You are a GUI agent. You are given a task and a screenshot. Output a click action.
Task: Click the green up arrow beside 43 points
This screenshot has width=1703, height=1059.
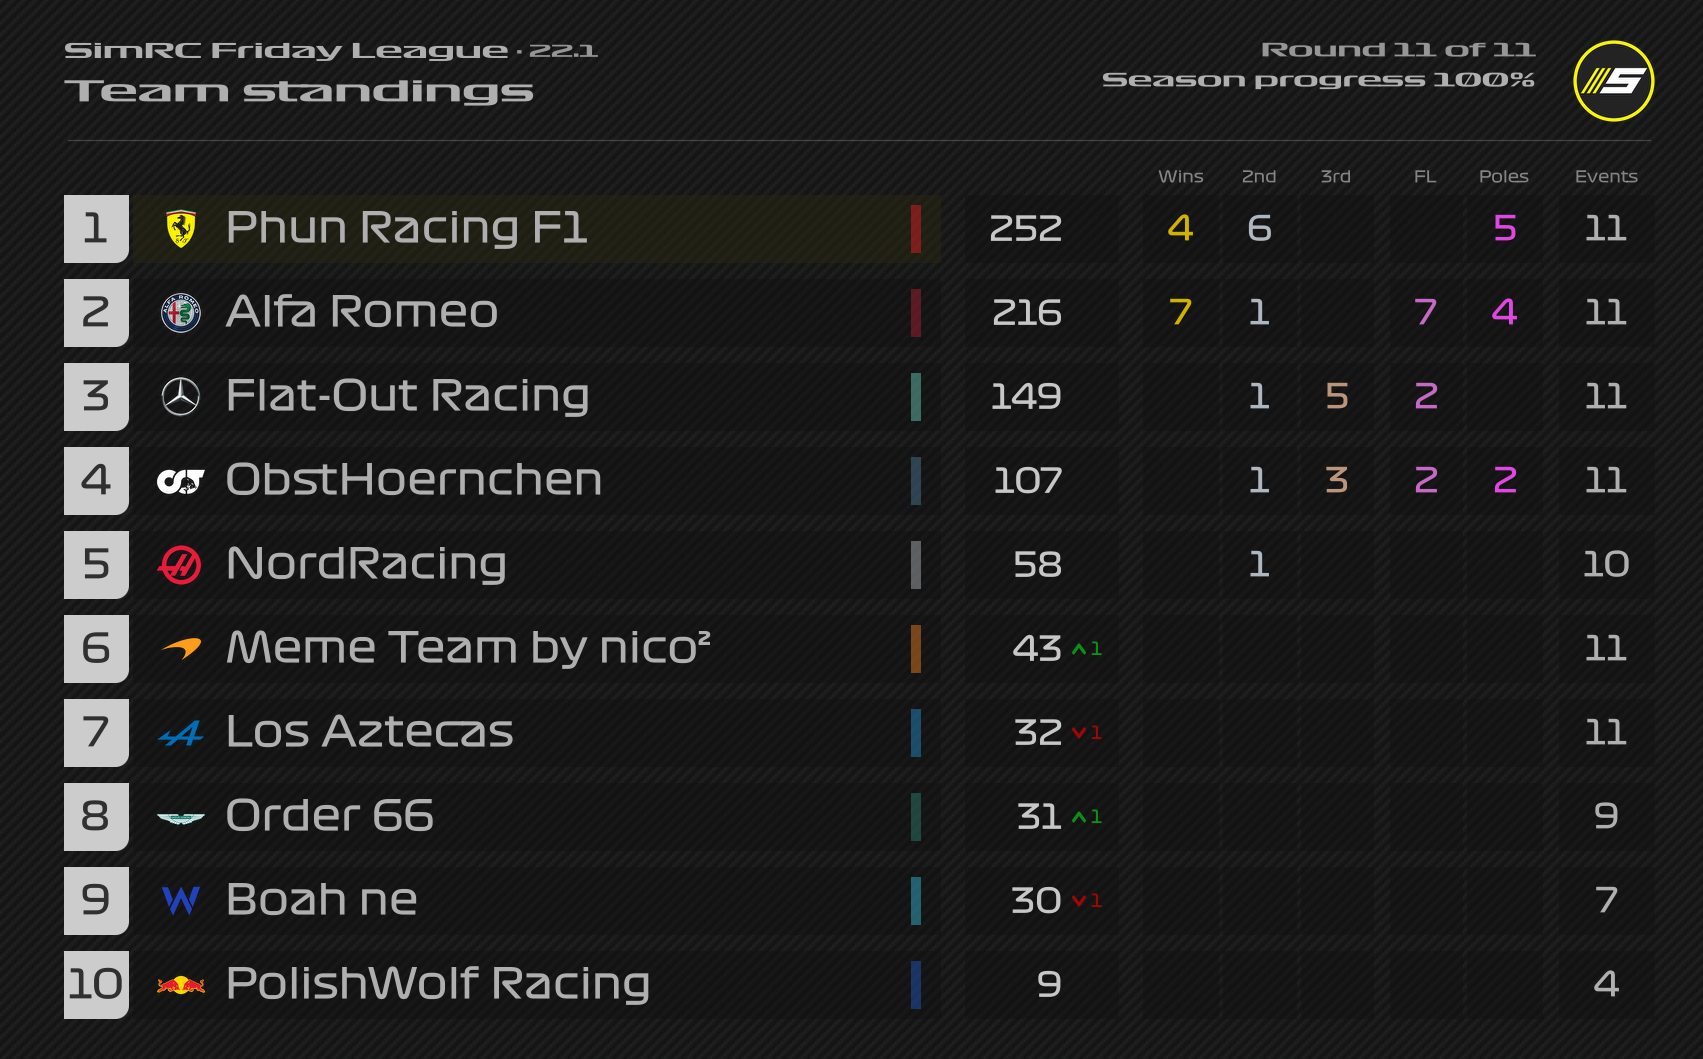coord(1079,649)
